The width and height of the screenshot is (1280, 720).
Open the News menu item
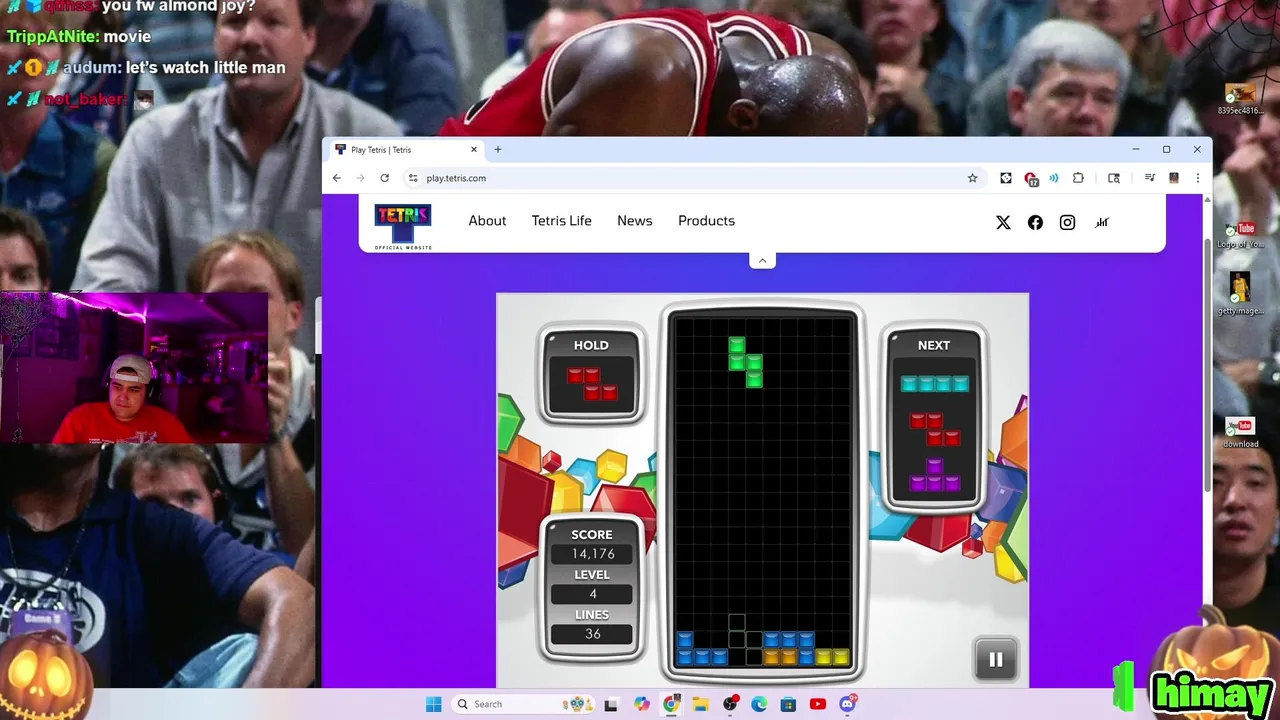634,221
